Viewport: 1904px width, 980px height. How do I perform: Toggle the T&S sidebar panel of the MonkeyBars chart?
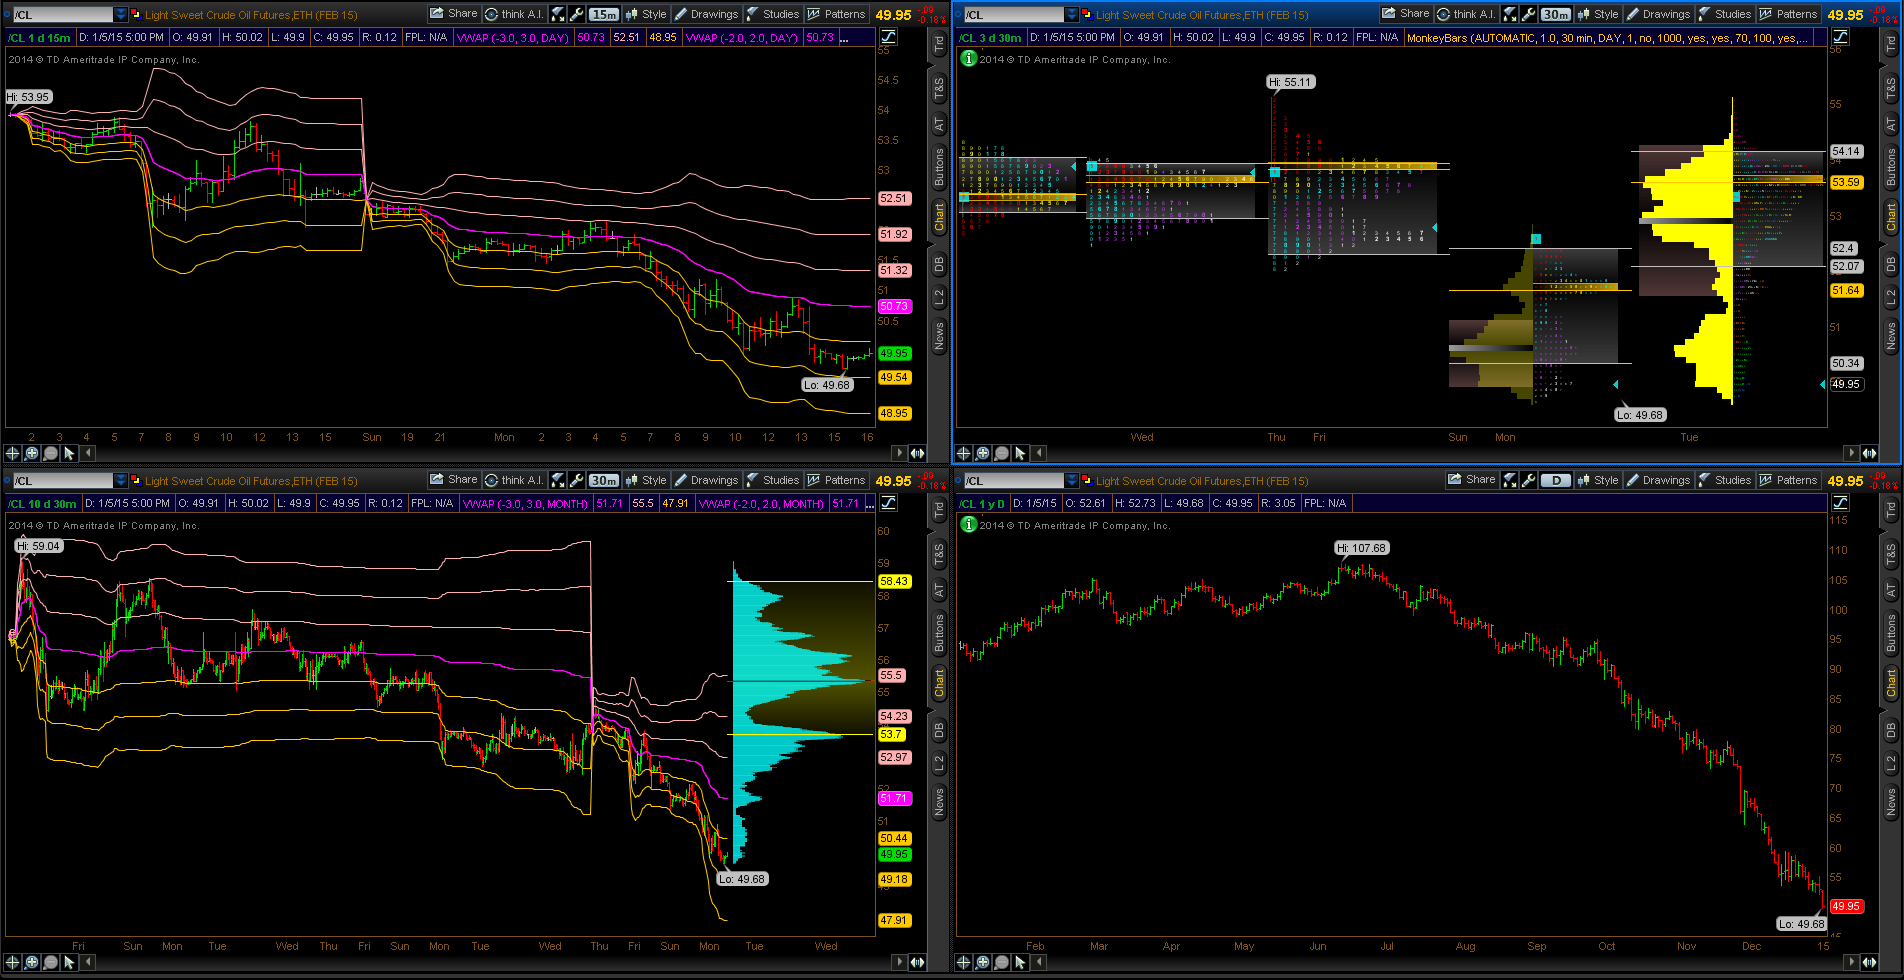coord(1891,89)
